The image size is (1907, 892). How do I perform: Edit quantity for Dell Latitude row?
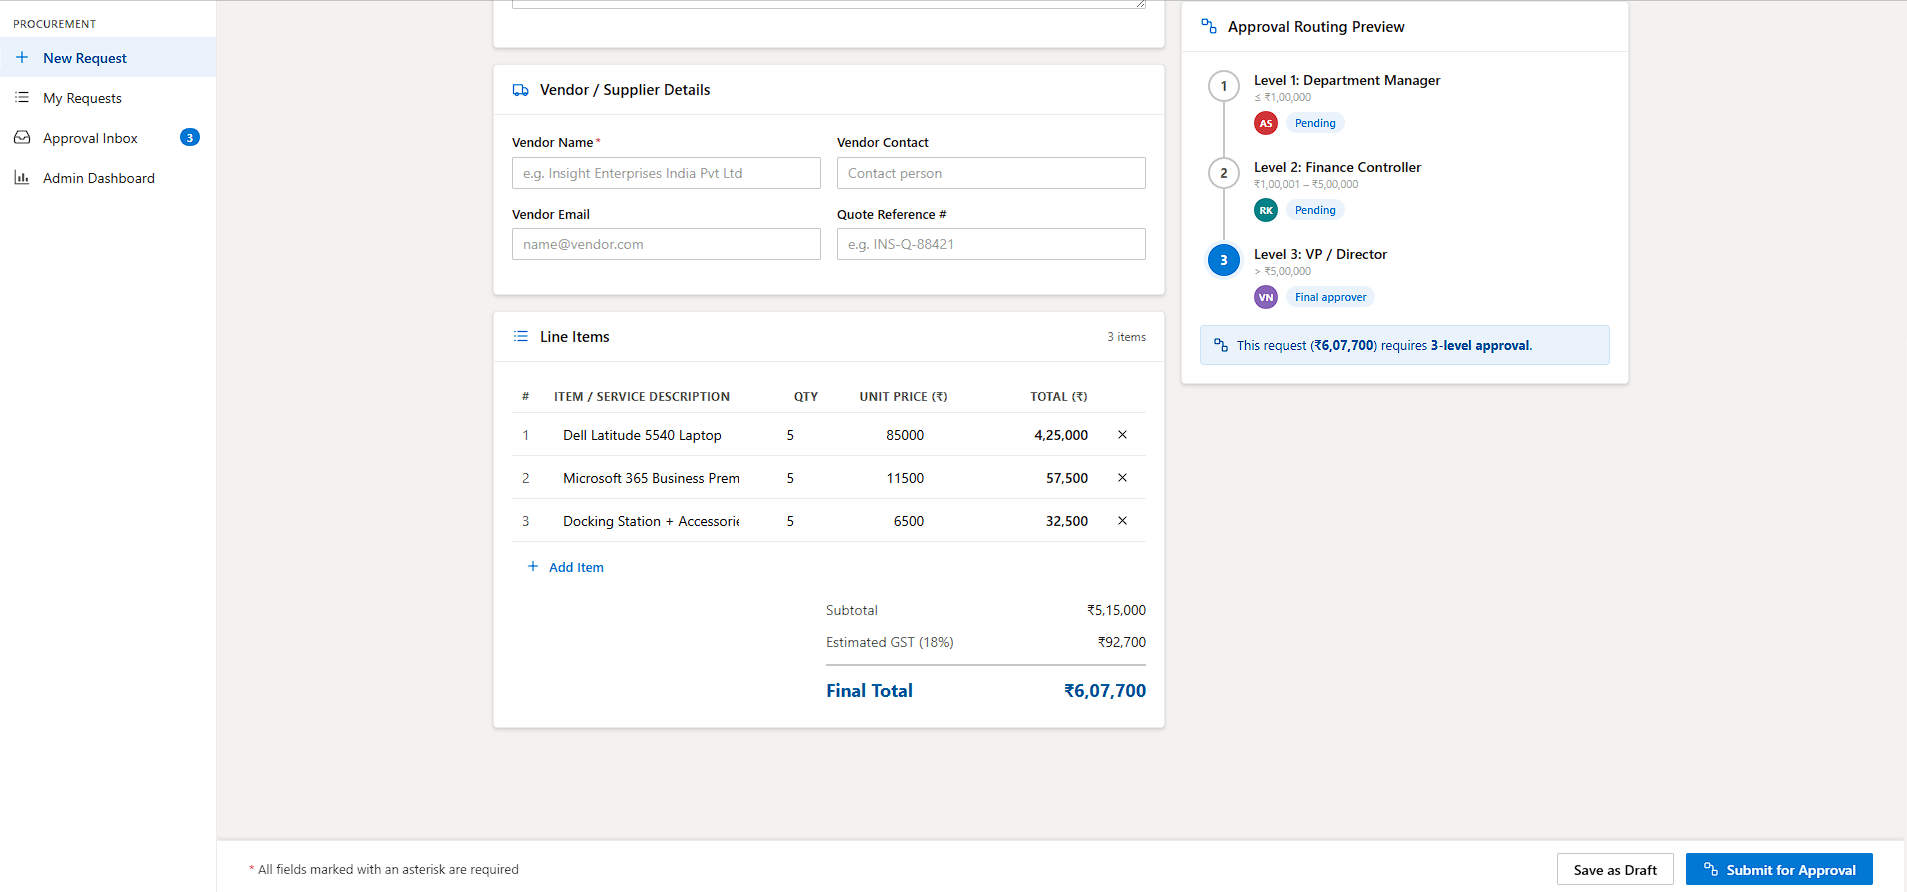coord(790,435)
